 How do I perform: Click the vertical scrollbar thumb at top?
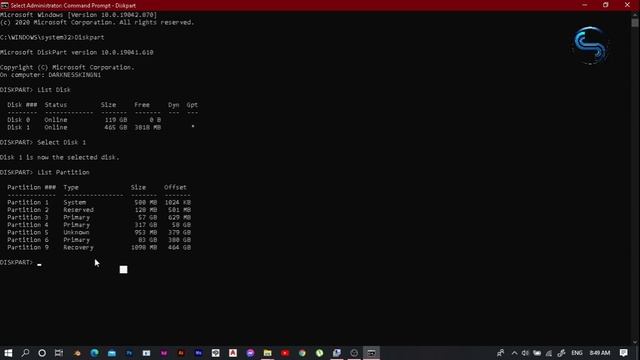[x=635, y=22]
